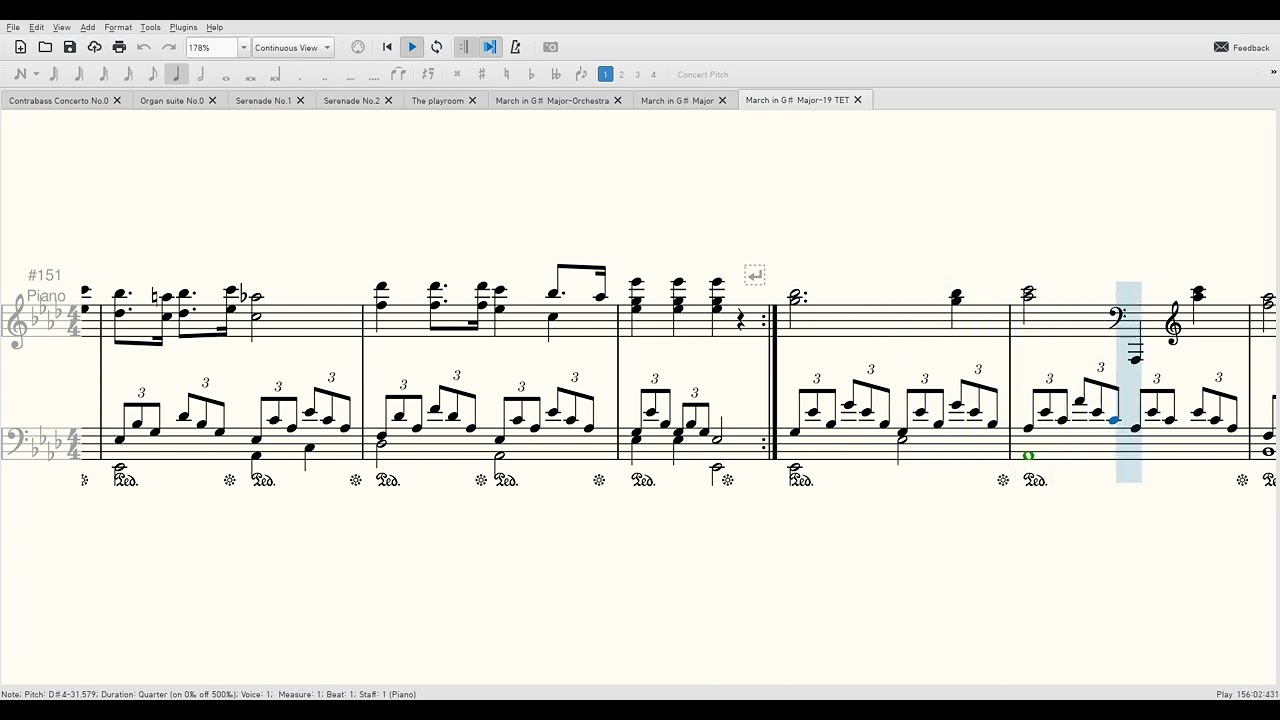
Task: Apply double flat accidental
Action: coord(556,74)
